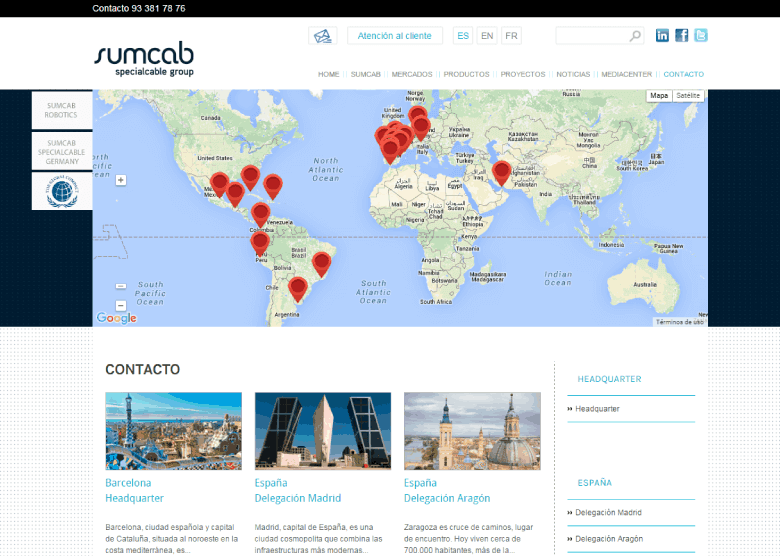780x556 pixels.
Task: Click the zoom-in plus map button
Action: point(121,180)
